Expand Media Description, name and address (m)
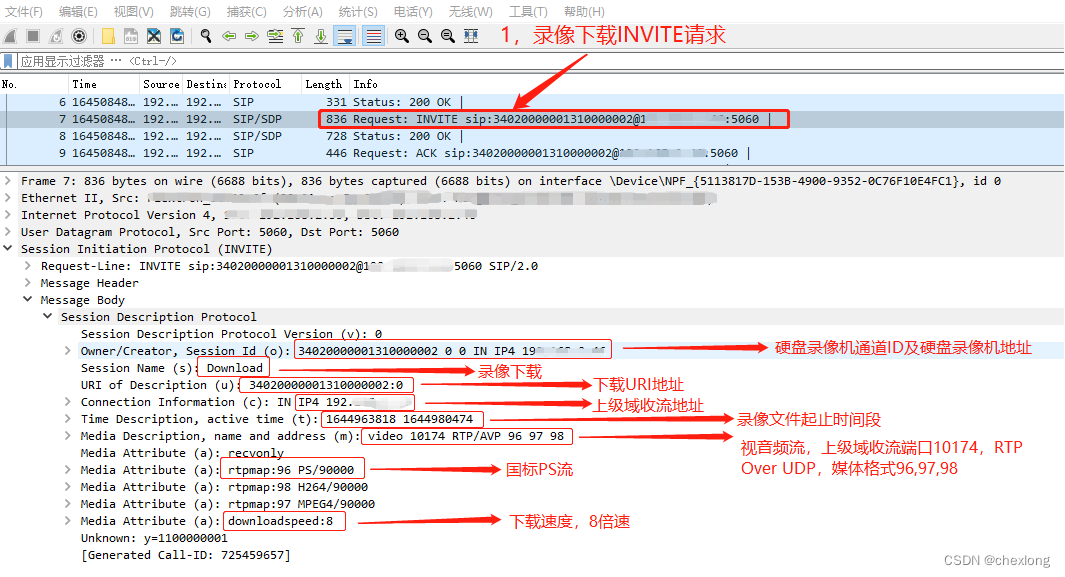 click(x=67, y=436)
